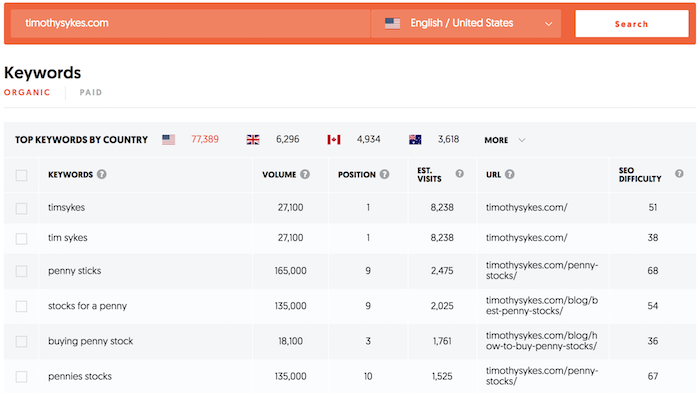This screenshot has height=393, width=700.
Task: Select the ORGANIC keywords tab
Action: (x=27, y=92)
